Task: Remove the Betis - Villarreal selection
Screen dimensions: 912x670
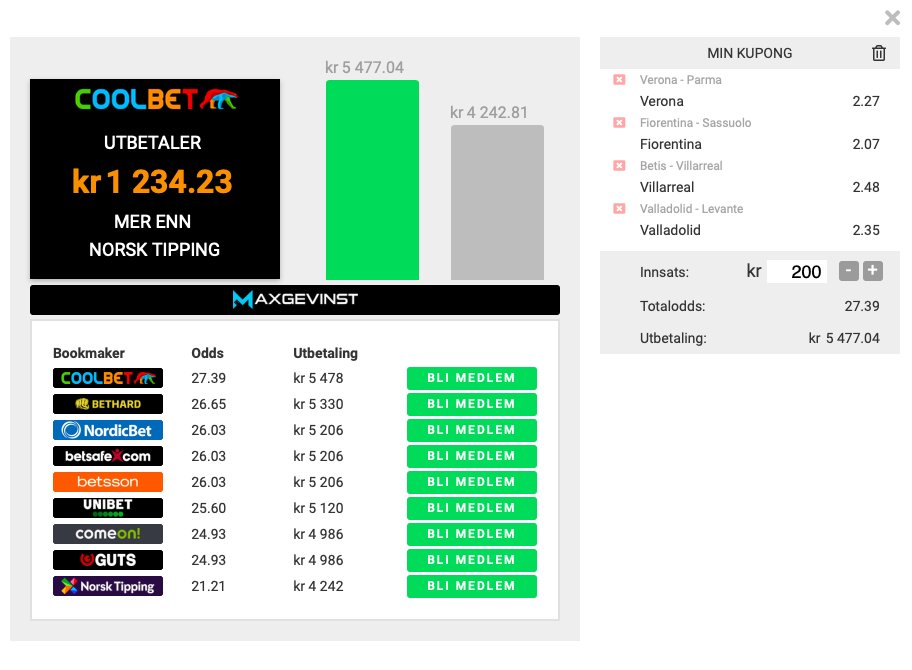Action: [619, 166]
